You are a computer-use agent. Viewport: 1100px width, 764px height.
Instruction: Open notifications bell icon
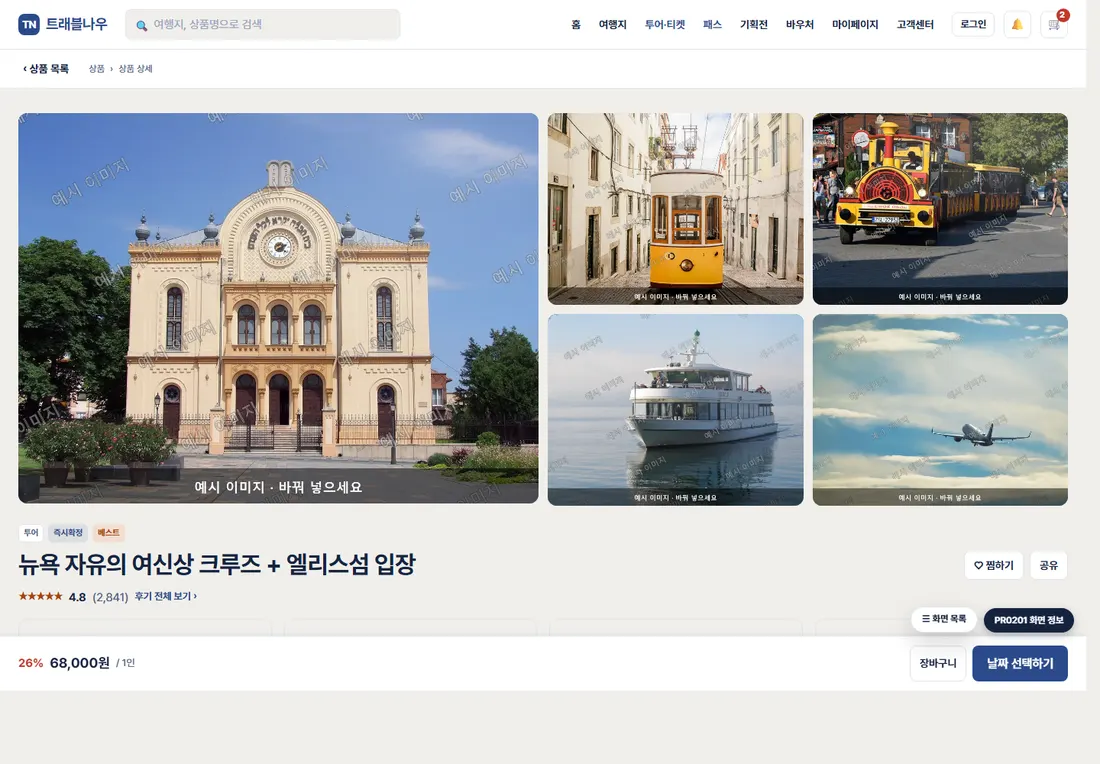click(x=1017, y=25)
